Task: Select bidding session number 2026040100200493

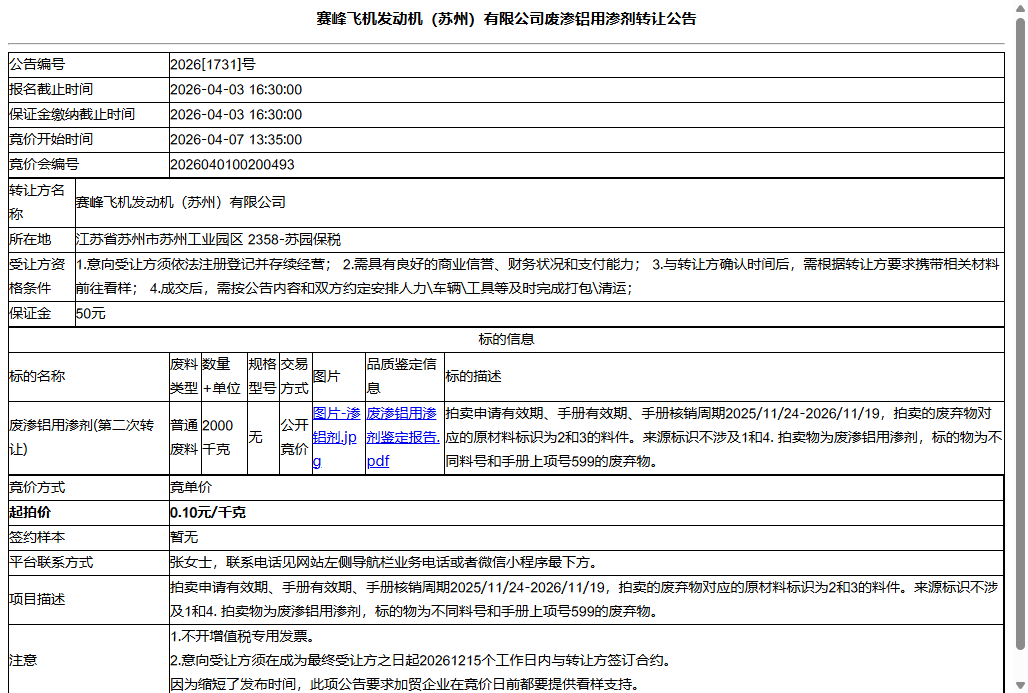Action: 232,164
